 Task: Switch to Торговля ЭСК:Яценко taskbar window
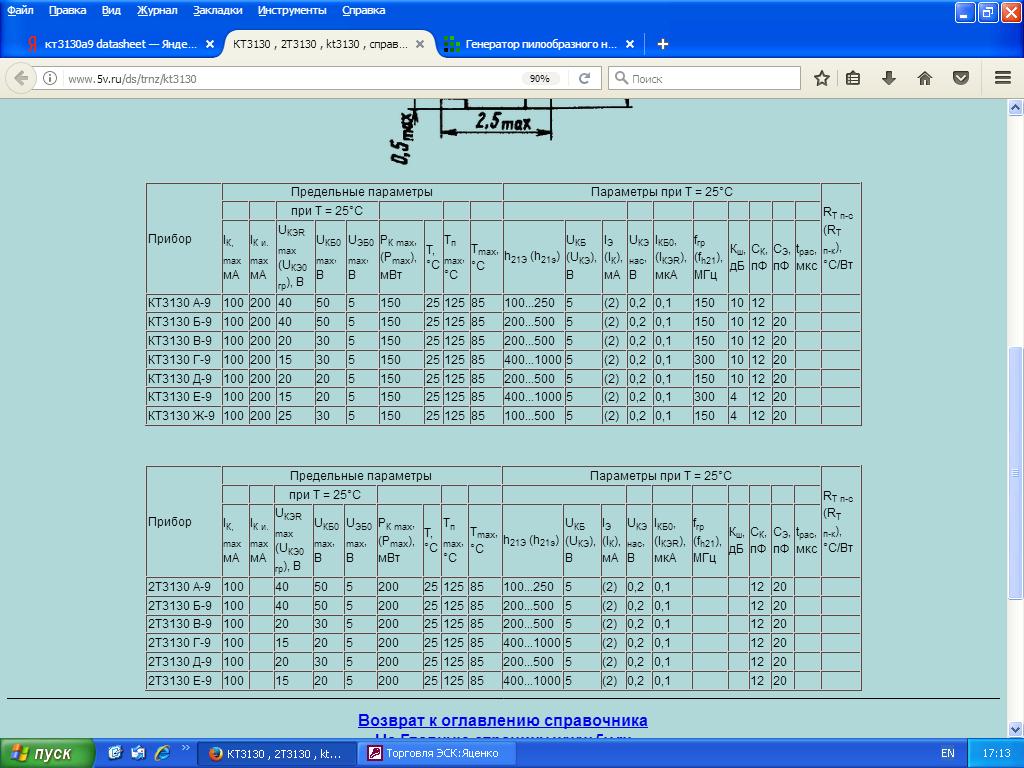pyautogui.click(x=436, y=754)
